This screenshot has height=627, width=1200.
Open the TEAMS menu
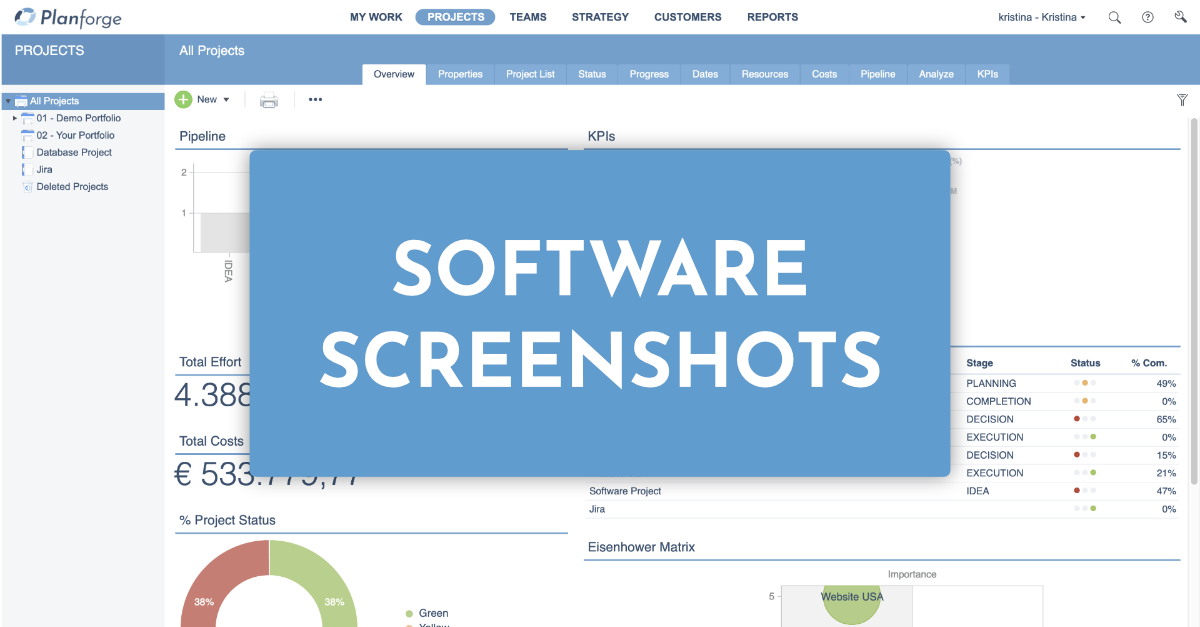[528, 17]
